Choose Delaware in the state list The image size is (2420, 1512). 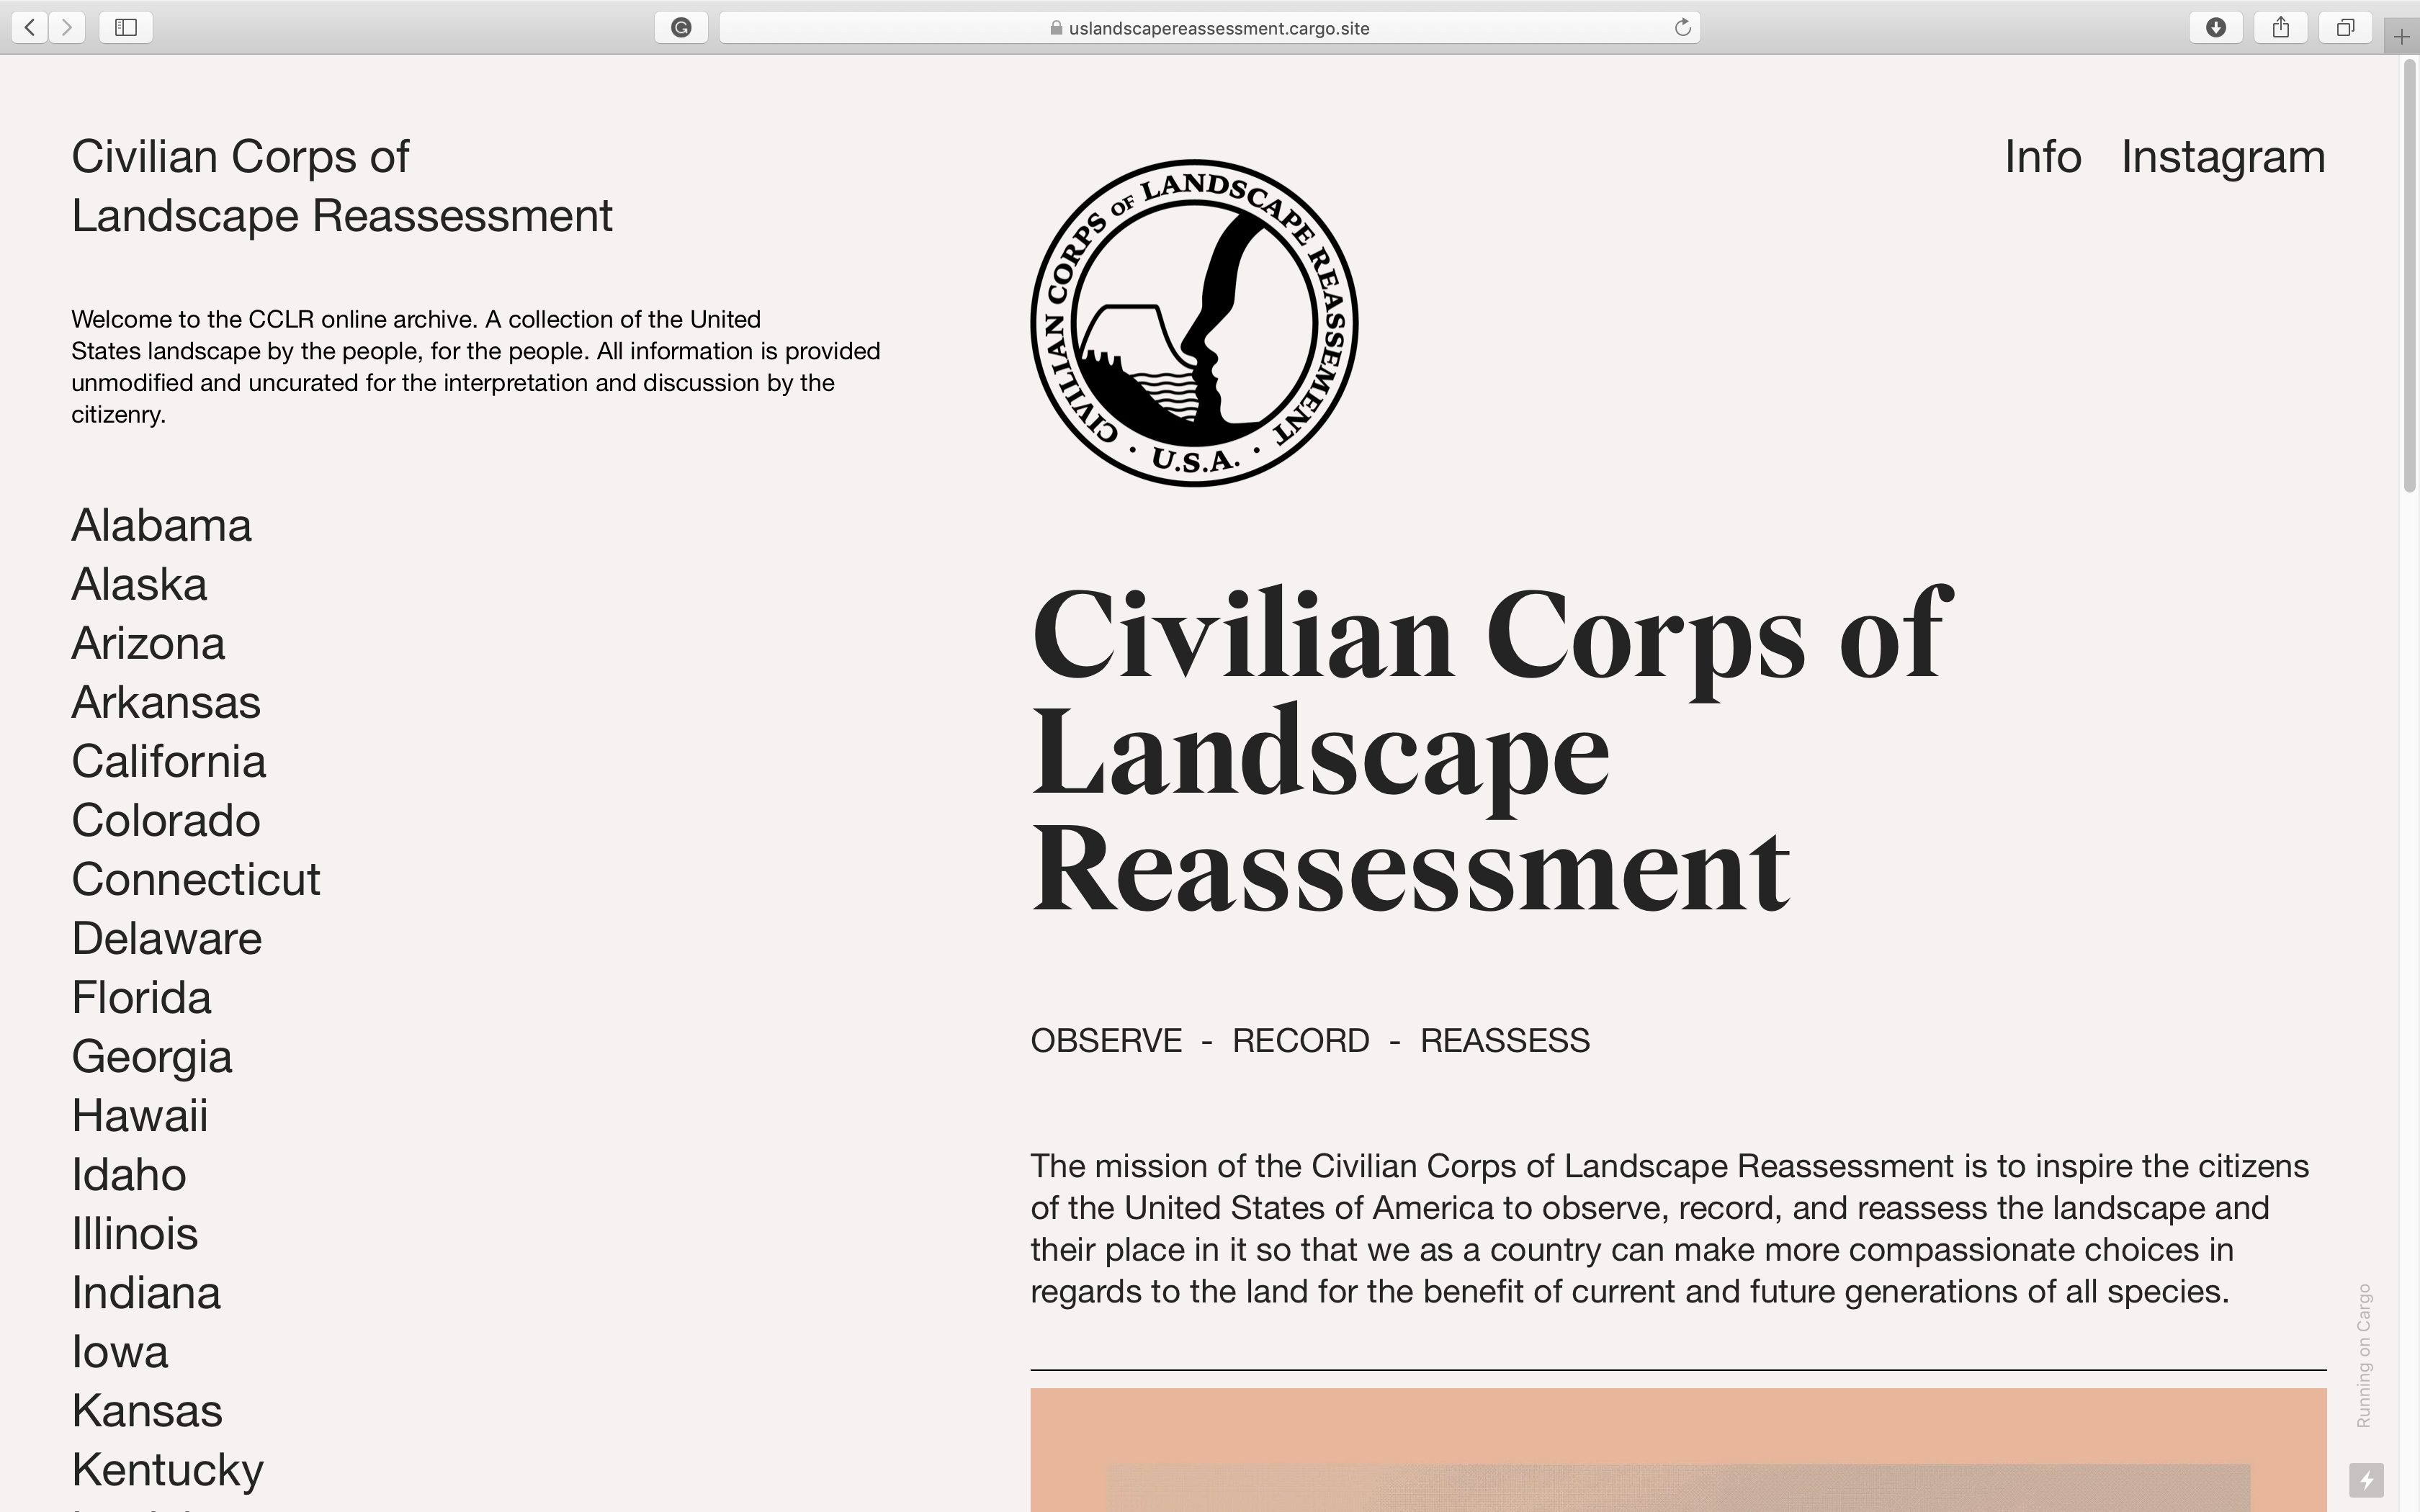[x=167, y=938]
